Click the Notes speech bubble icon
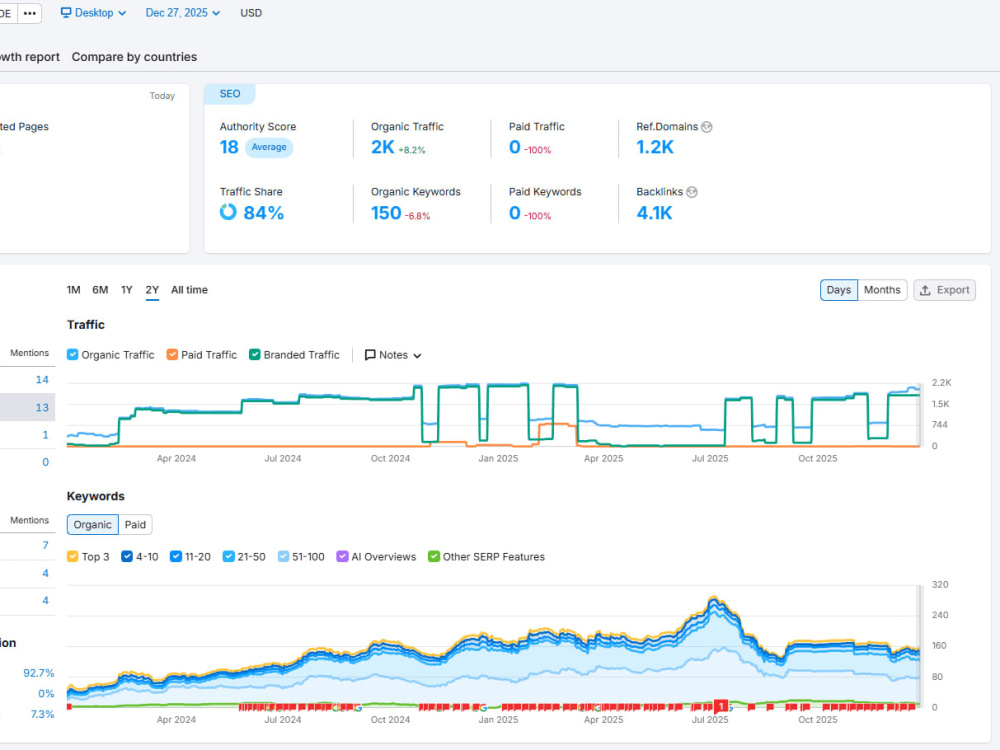1000x750 pixels. pyautogui.click(x=370, y=355)
